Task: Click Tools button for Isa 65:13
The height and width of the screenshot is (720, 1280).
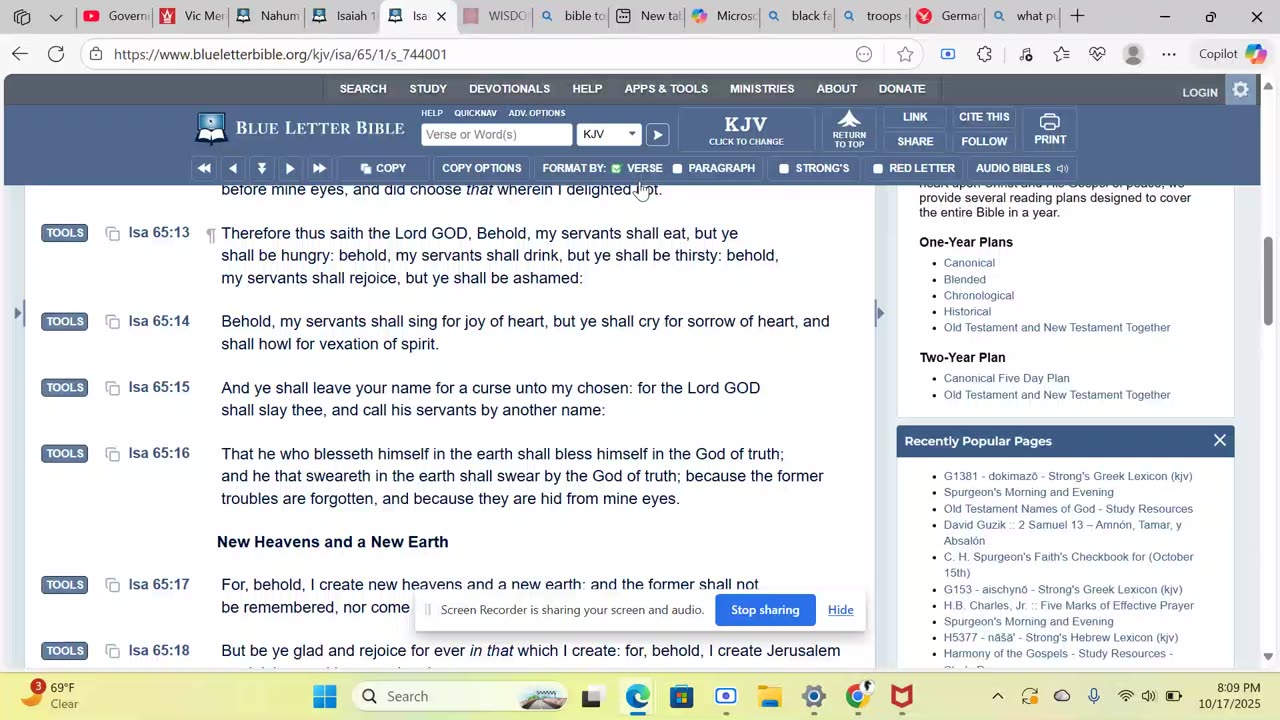Action: [64, 233]
